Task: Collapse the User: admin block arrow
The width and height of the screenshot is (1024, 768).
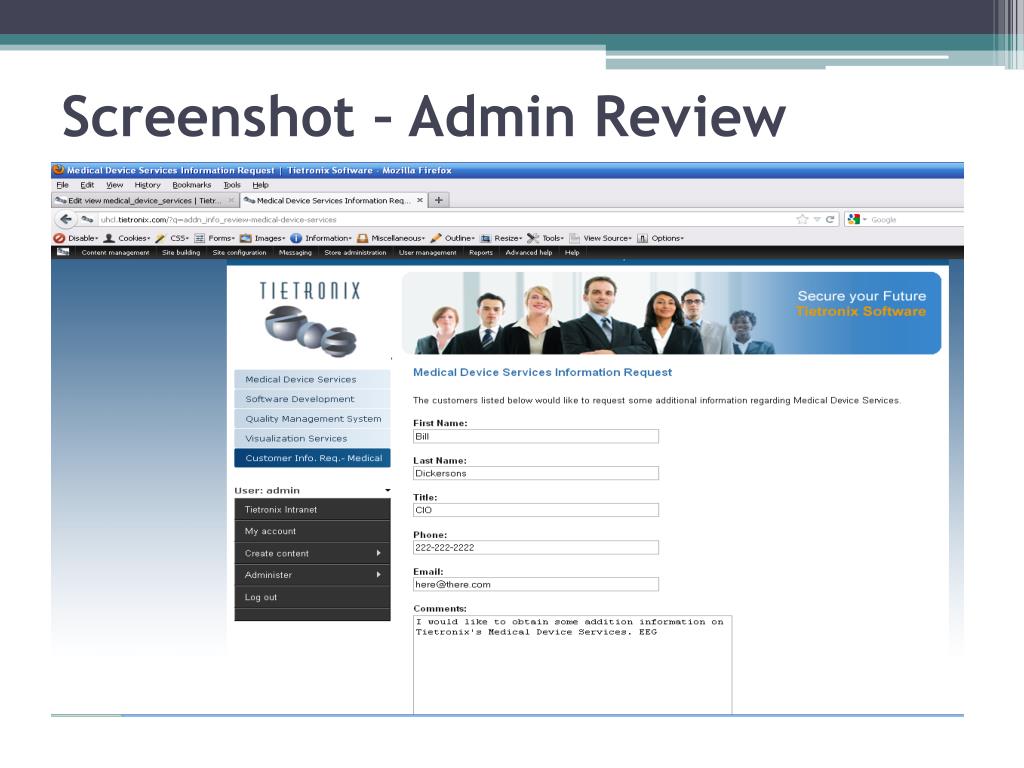Action: 387,490
